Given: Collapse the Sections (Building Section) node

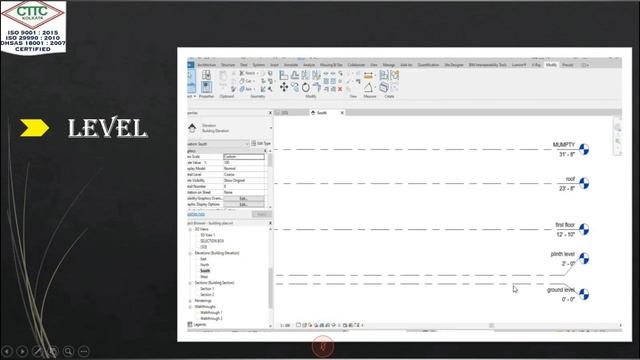Looking at the screenshot, I should pyautogui.click(x=190, y=283).
